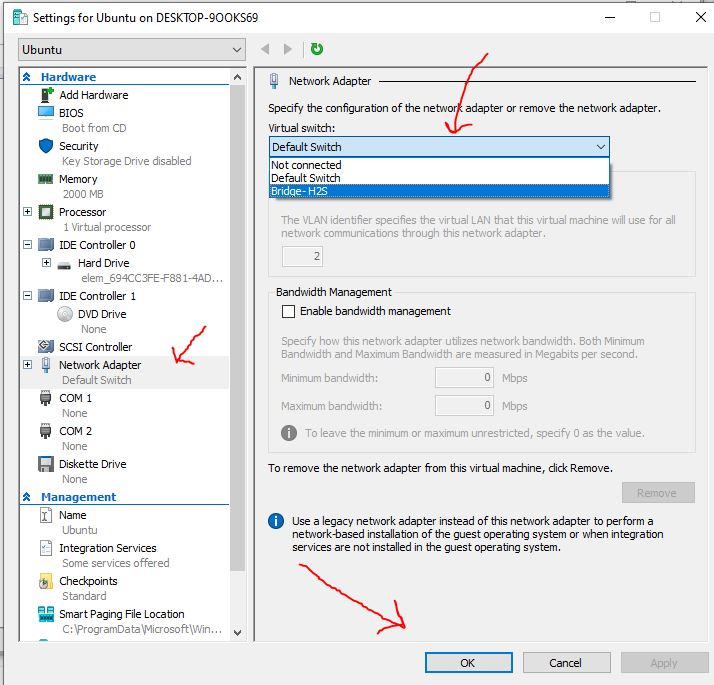
Task: Select Some services offered text
Action: tap(116, 563)
